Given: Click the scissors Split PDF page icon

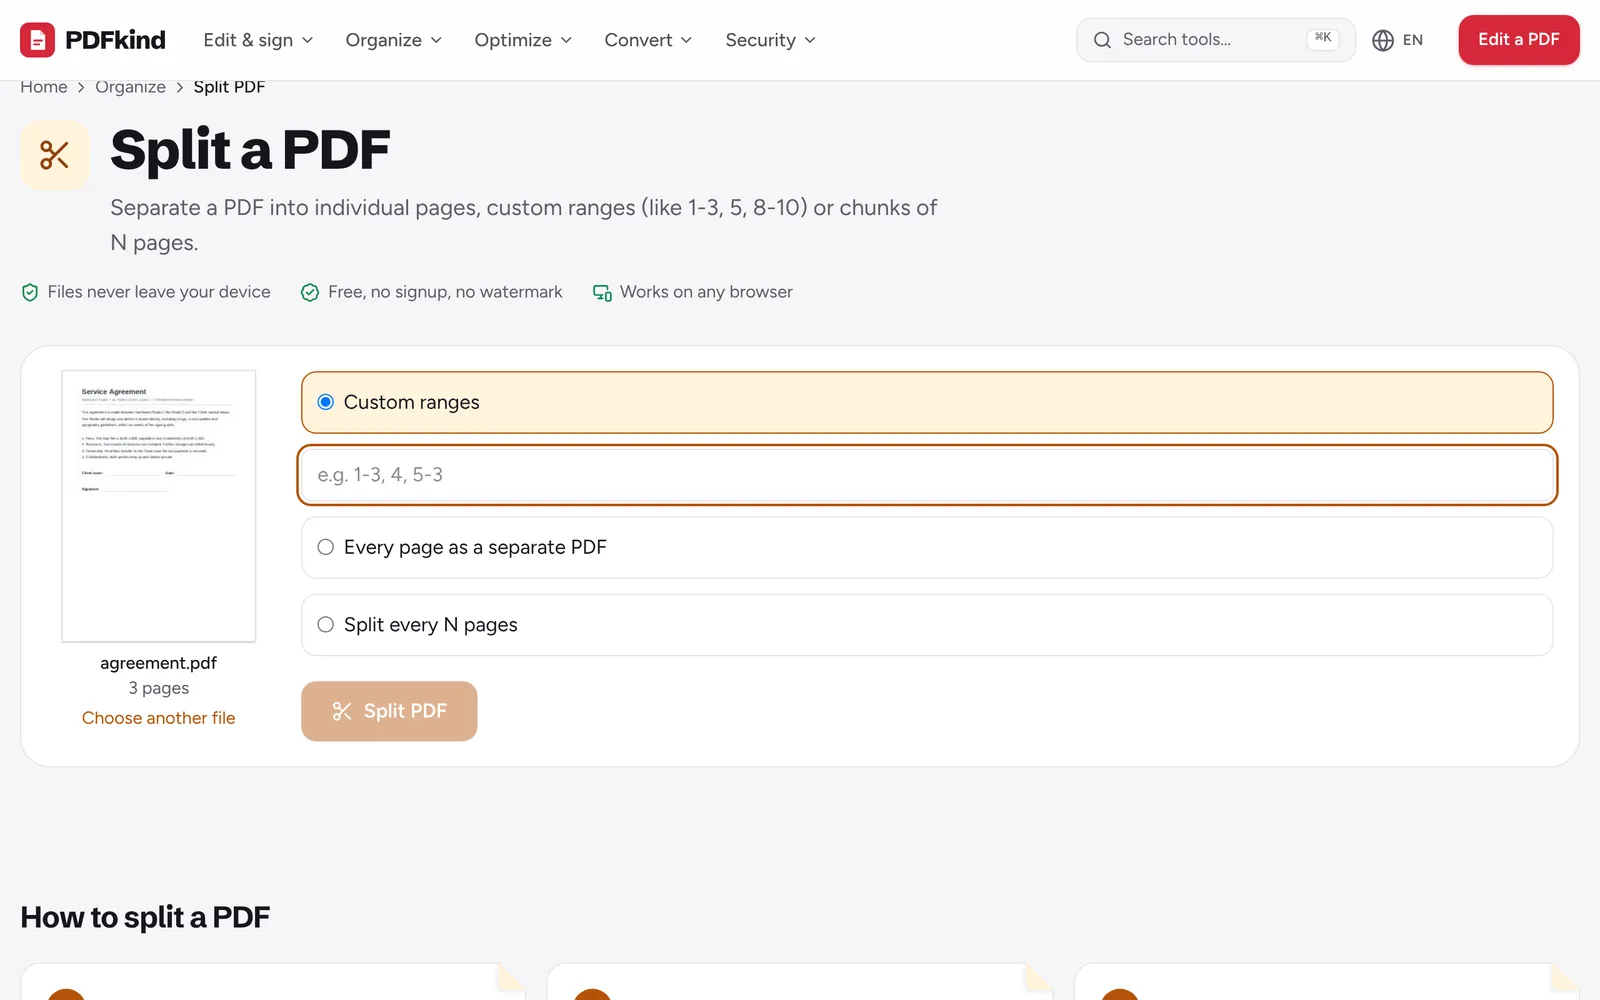Looking at the screenshot, I should pyautogui.click(x=55, y=155).
